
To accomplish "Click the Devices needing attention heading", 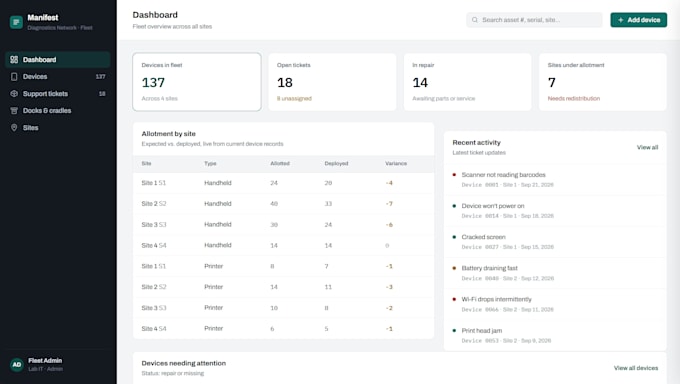I will [x=183, y=363].
